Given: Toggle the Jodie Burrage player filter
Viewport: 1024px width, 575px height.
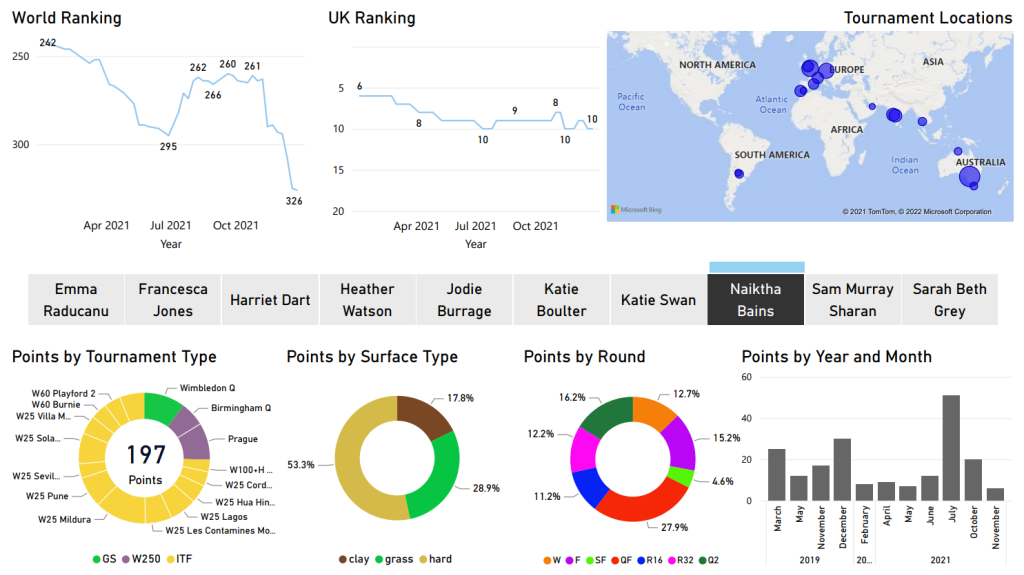Looking at the screenshot, I should [464, 300].
